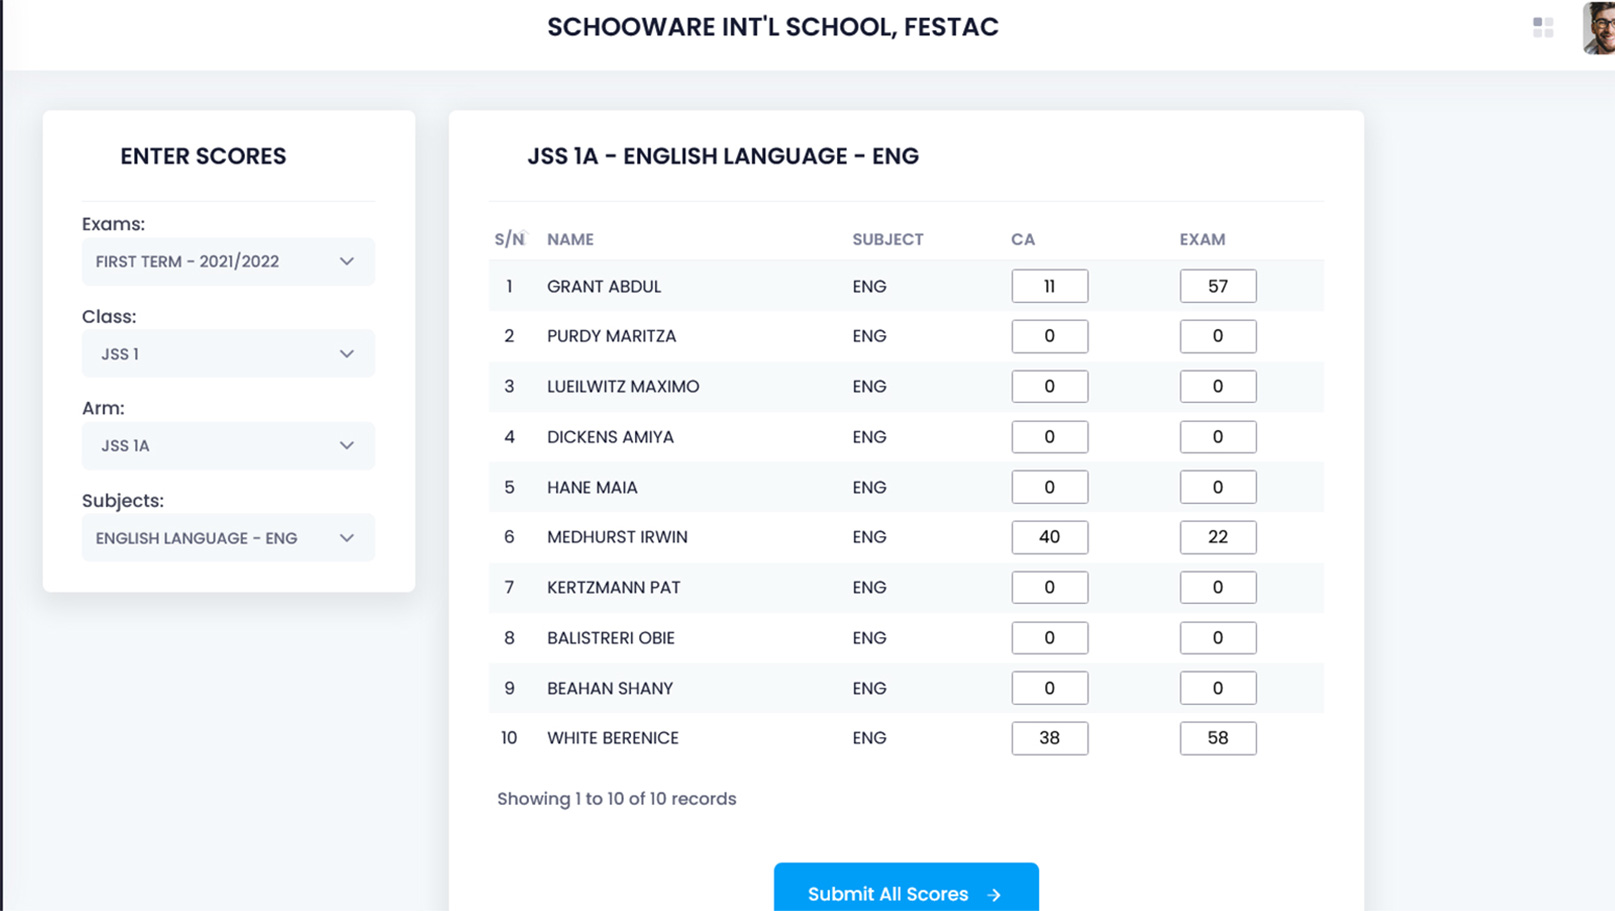This screenshot has width=1615, height=911.
Task: Click the S/N column header to sort
Action: 509,239
